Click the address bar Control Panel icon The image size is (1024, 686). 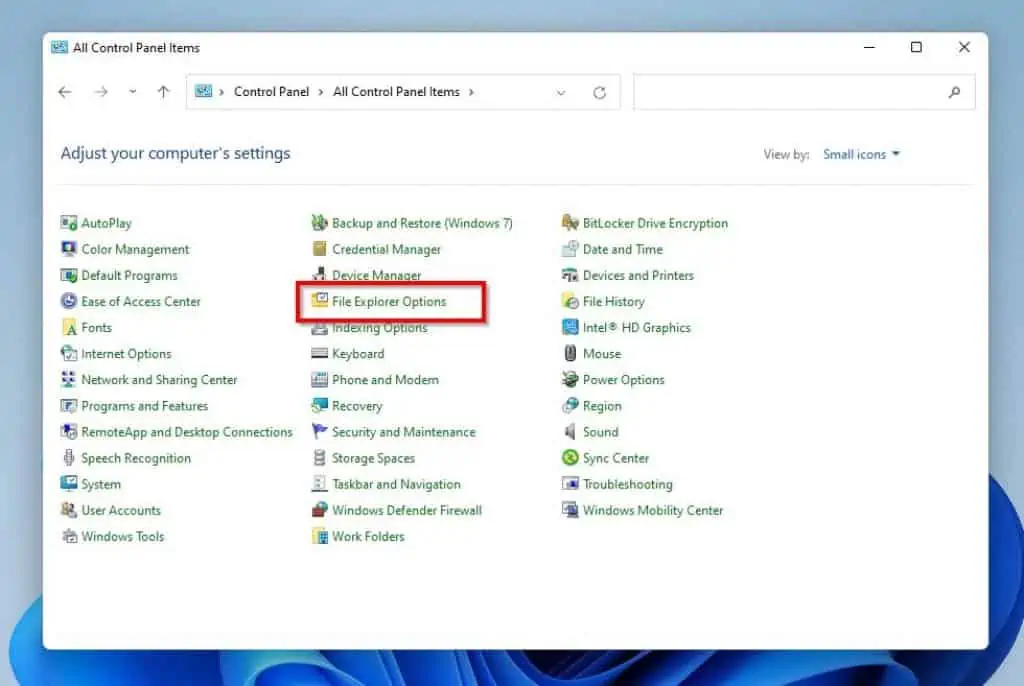click(x=204, y=91)
